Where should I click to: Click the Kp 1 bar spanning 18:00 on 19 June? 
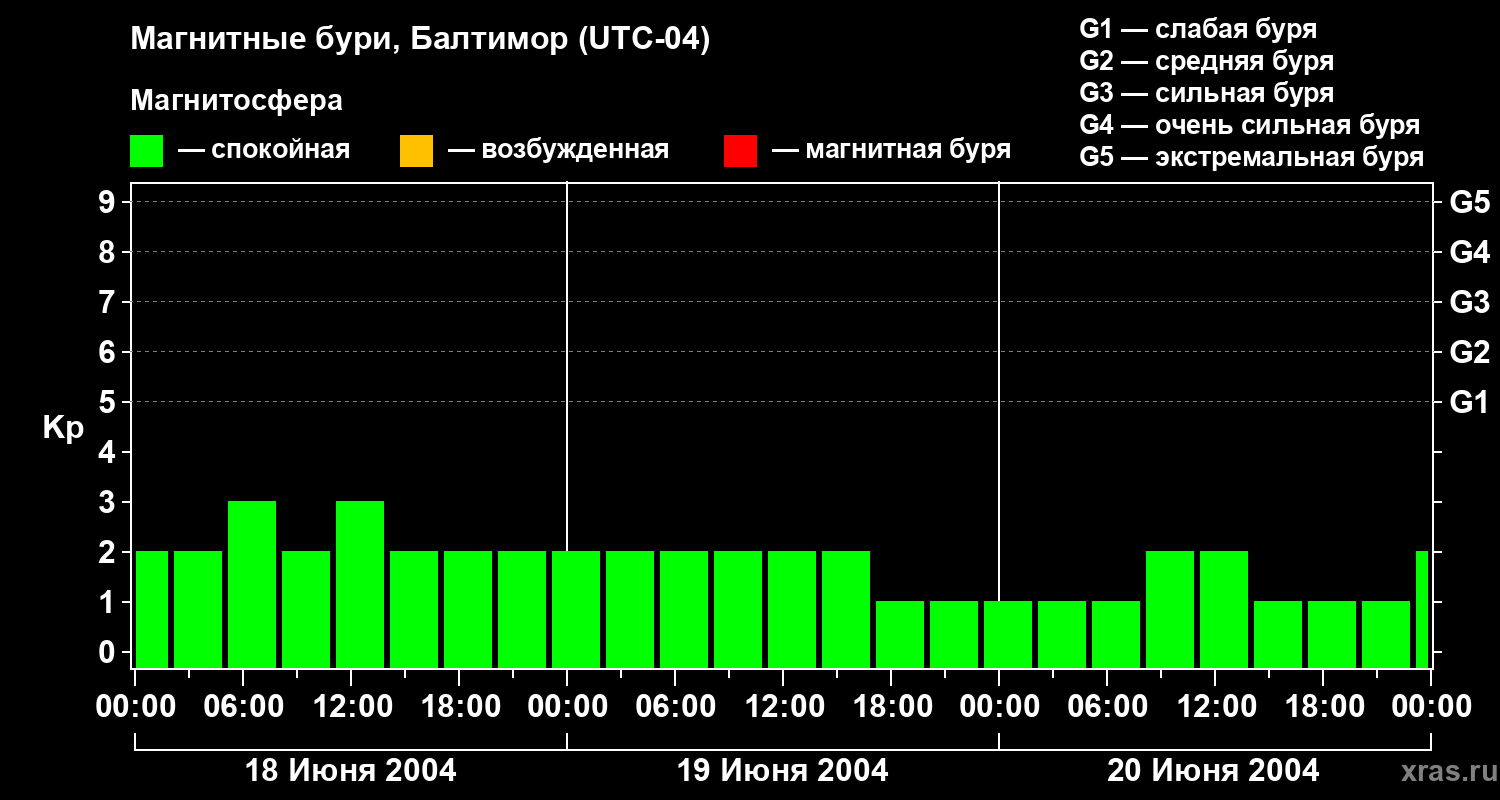(x=900, y=634)
